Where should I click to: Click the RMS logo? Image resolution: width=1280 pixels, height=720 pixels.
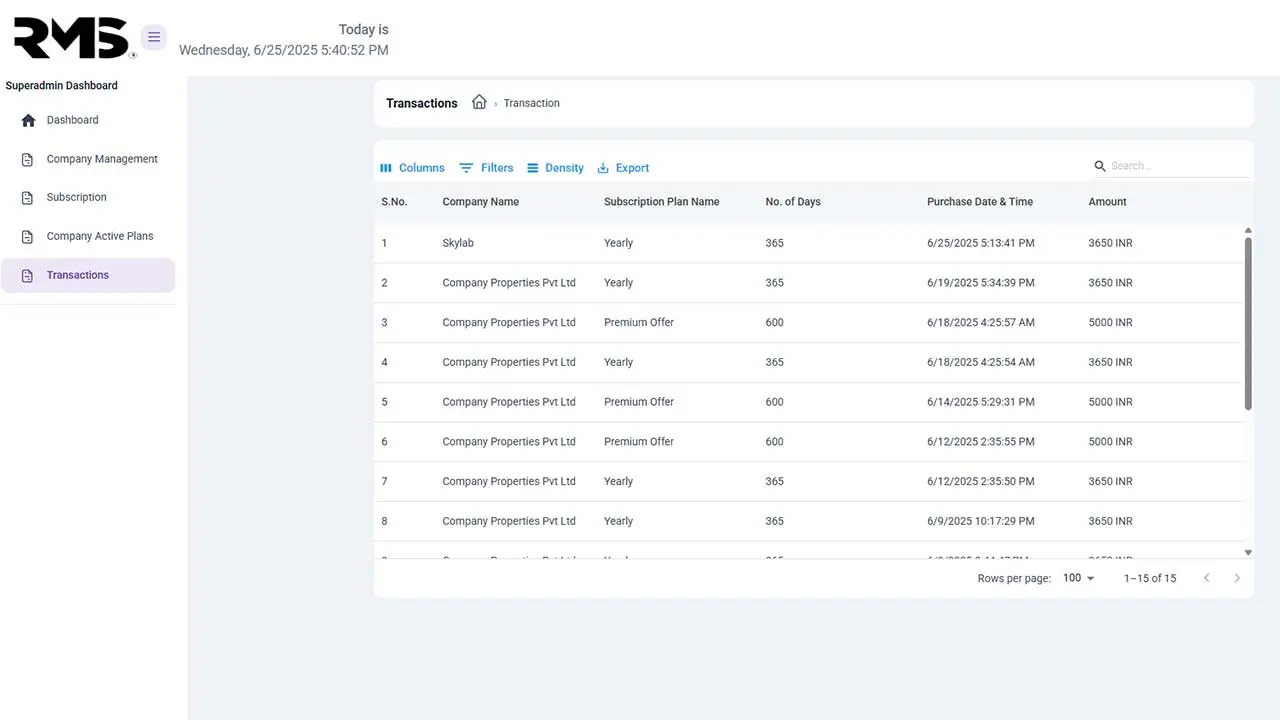tap(74, 38)
